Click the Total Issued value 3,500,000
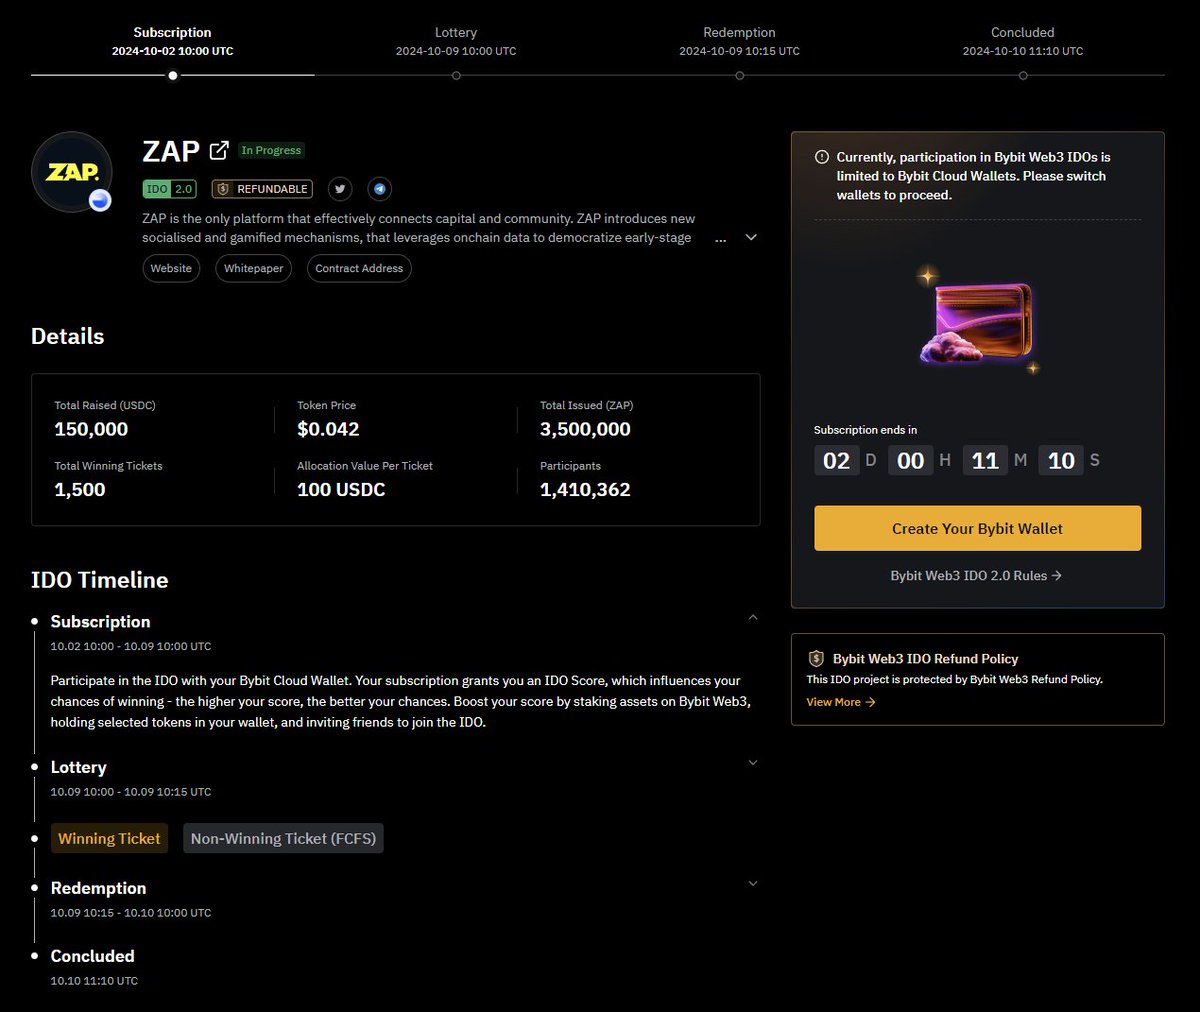Viewport: 1200px width, 1012px height. point(585,429)
